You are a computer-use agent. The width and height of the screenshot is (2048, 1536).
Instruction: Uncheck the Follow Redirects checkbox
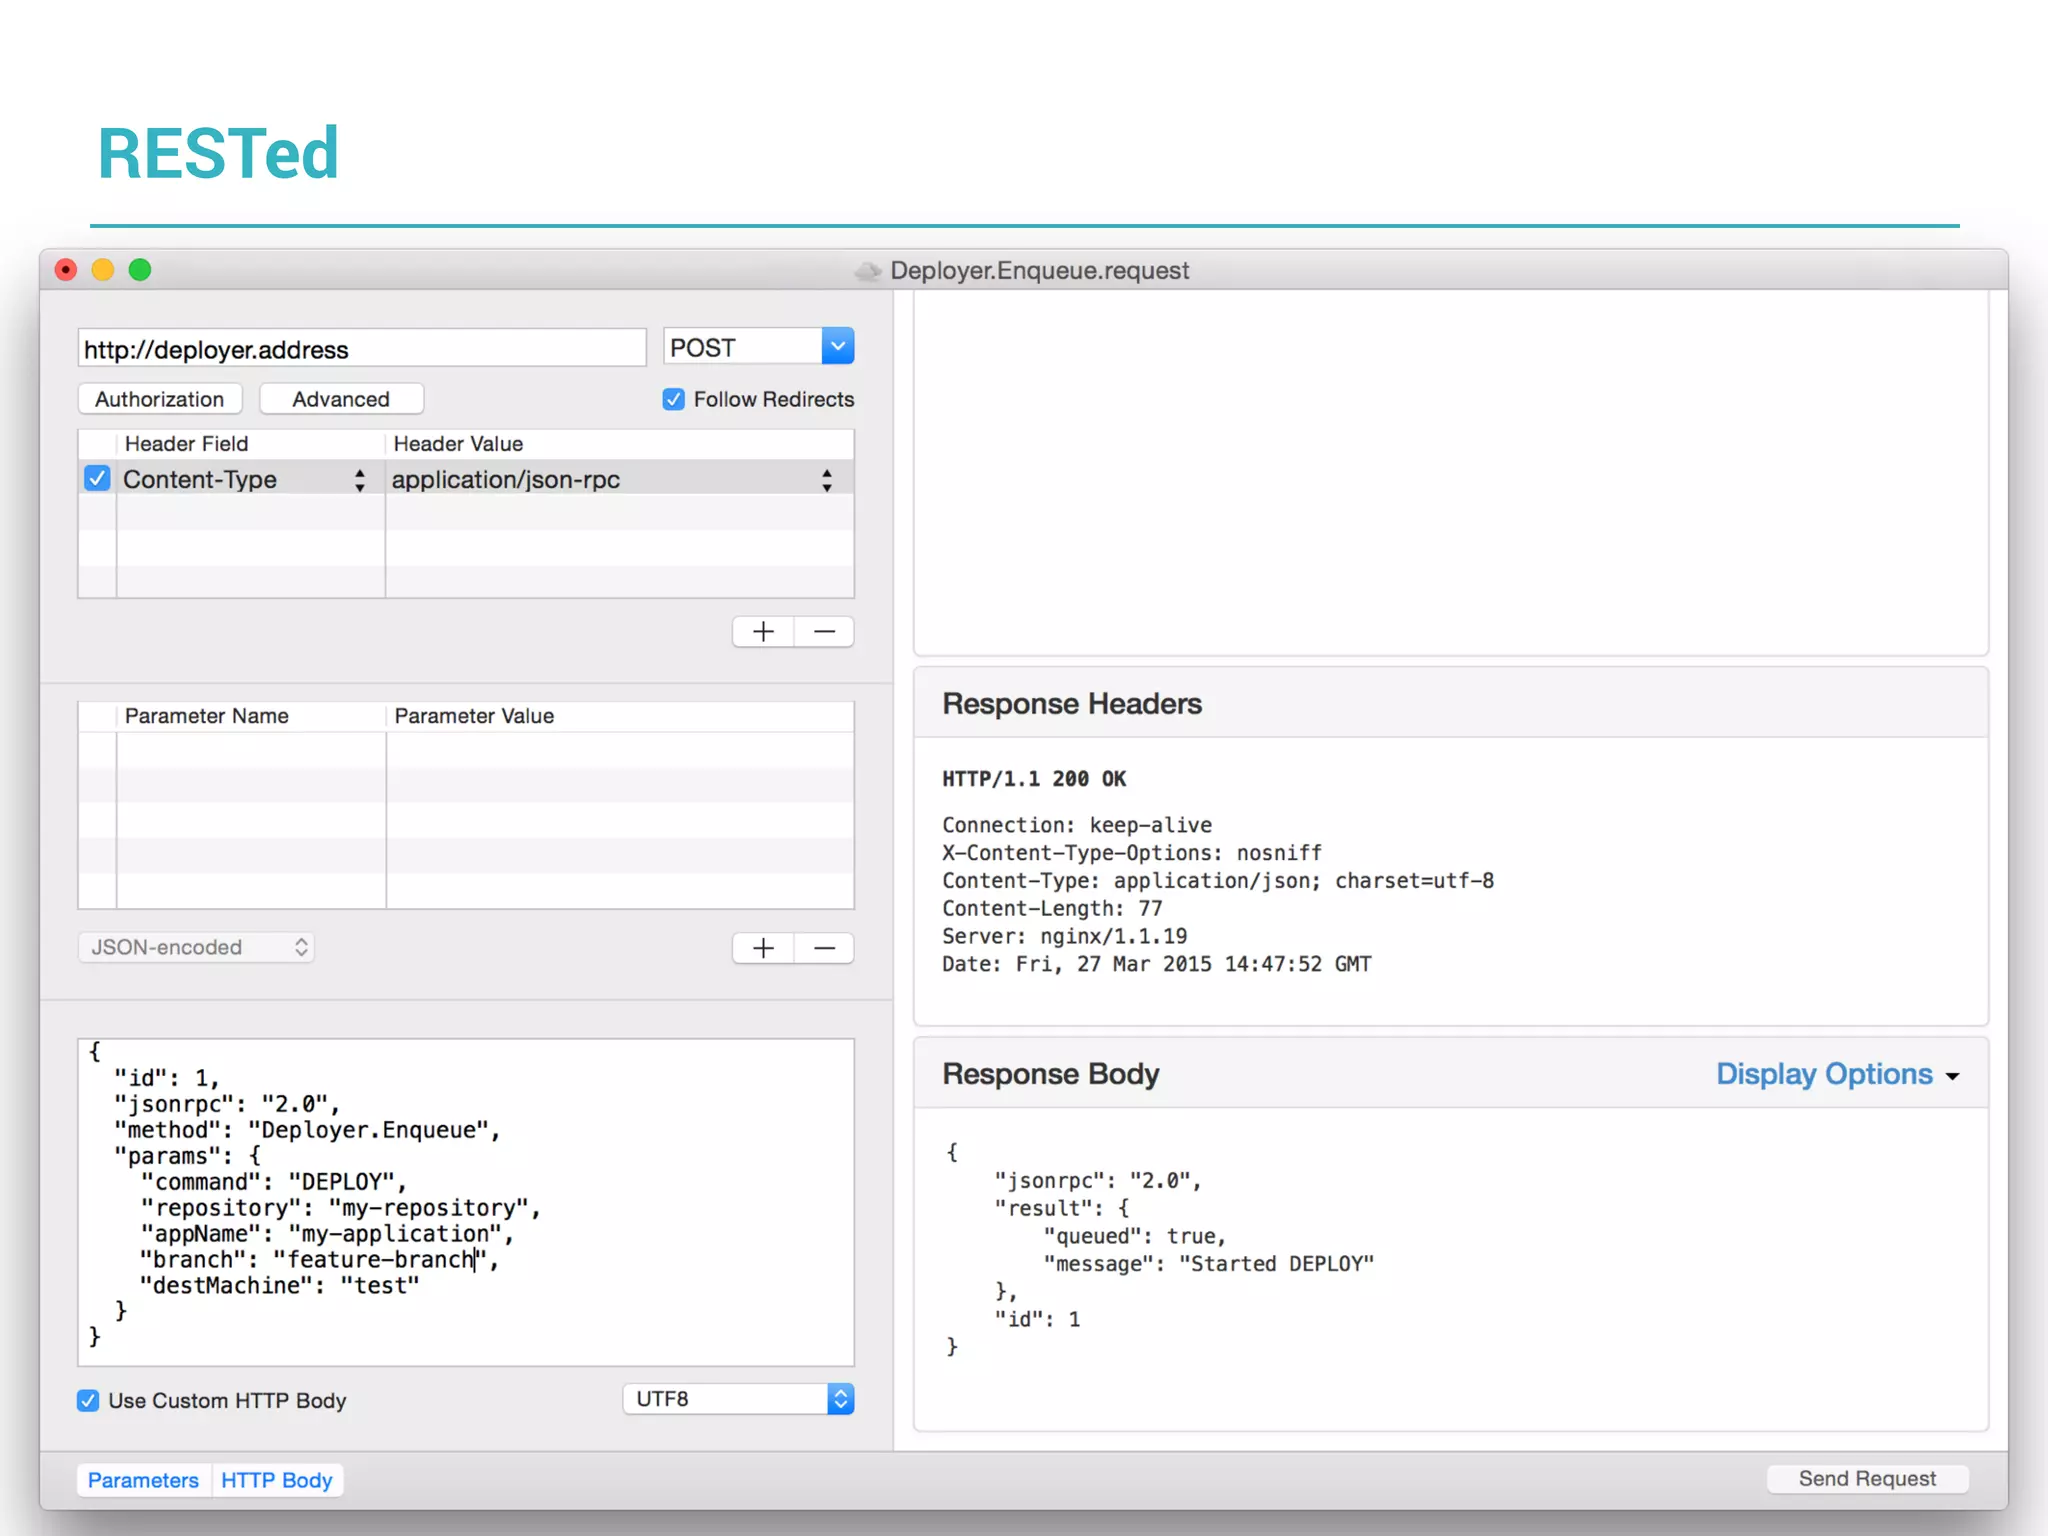pos(674,399)
